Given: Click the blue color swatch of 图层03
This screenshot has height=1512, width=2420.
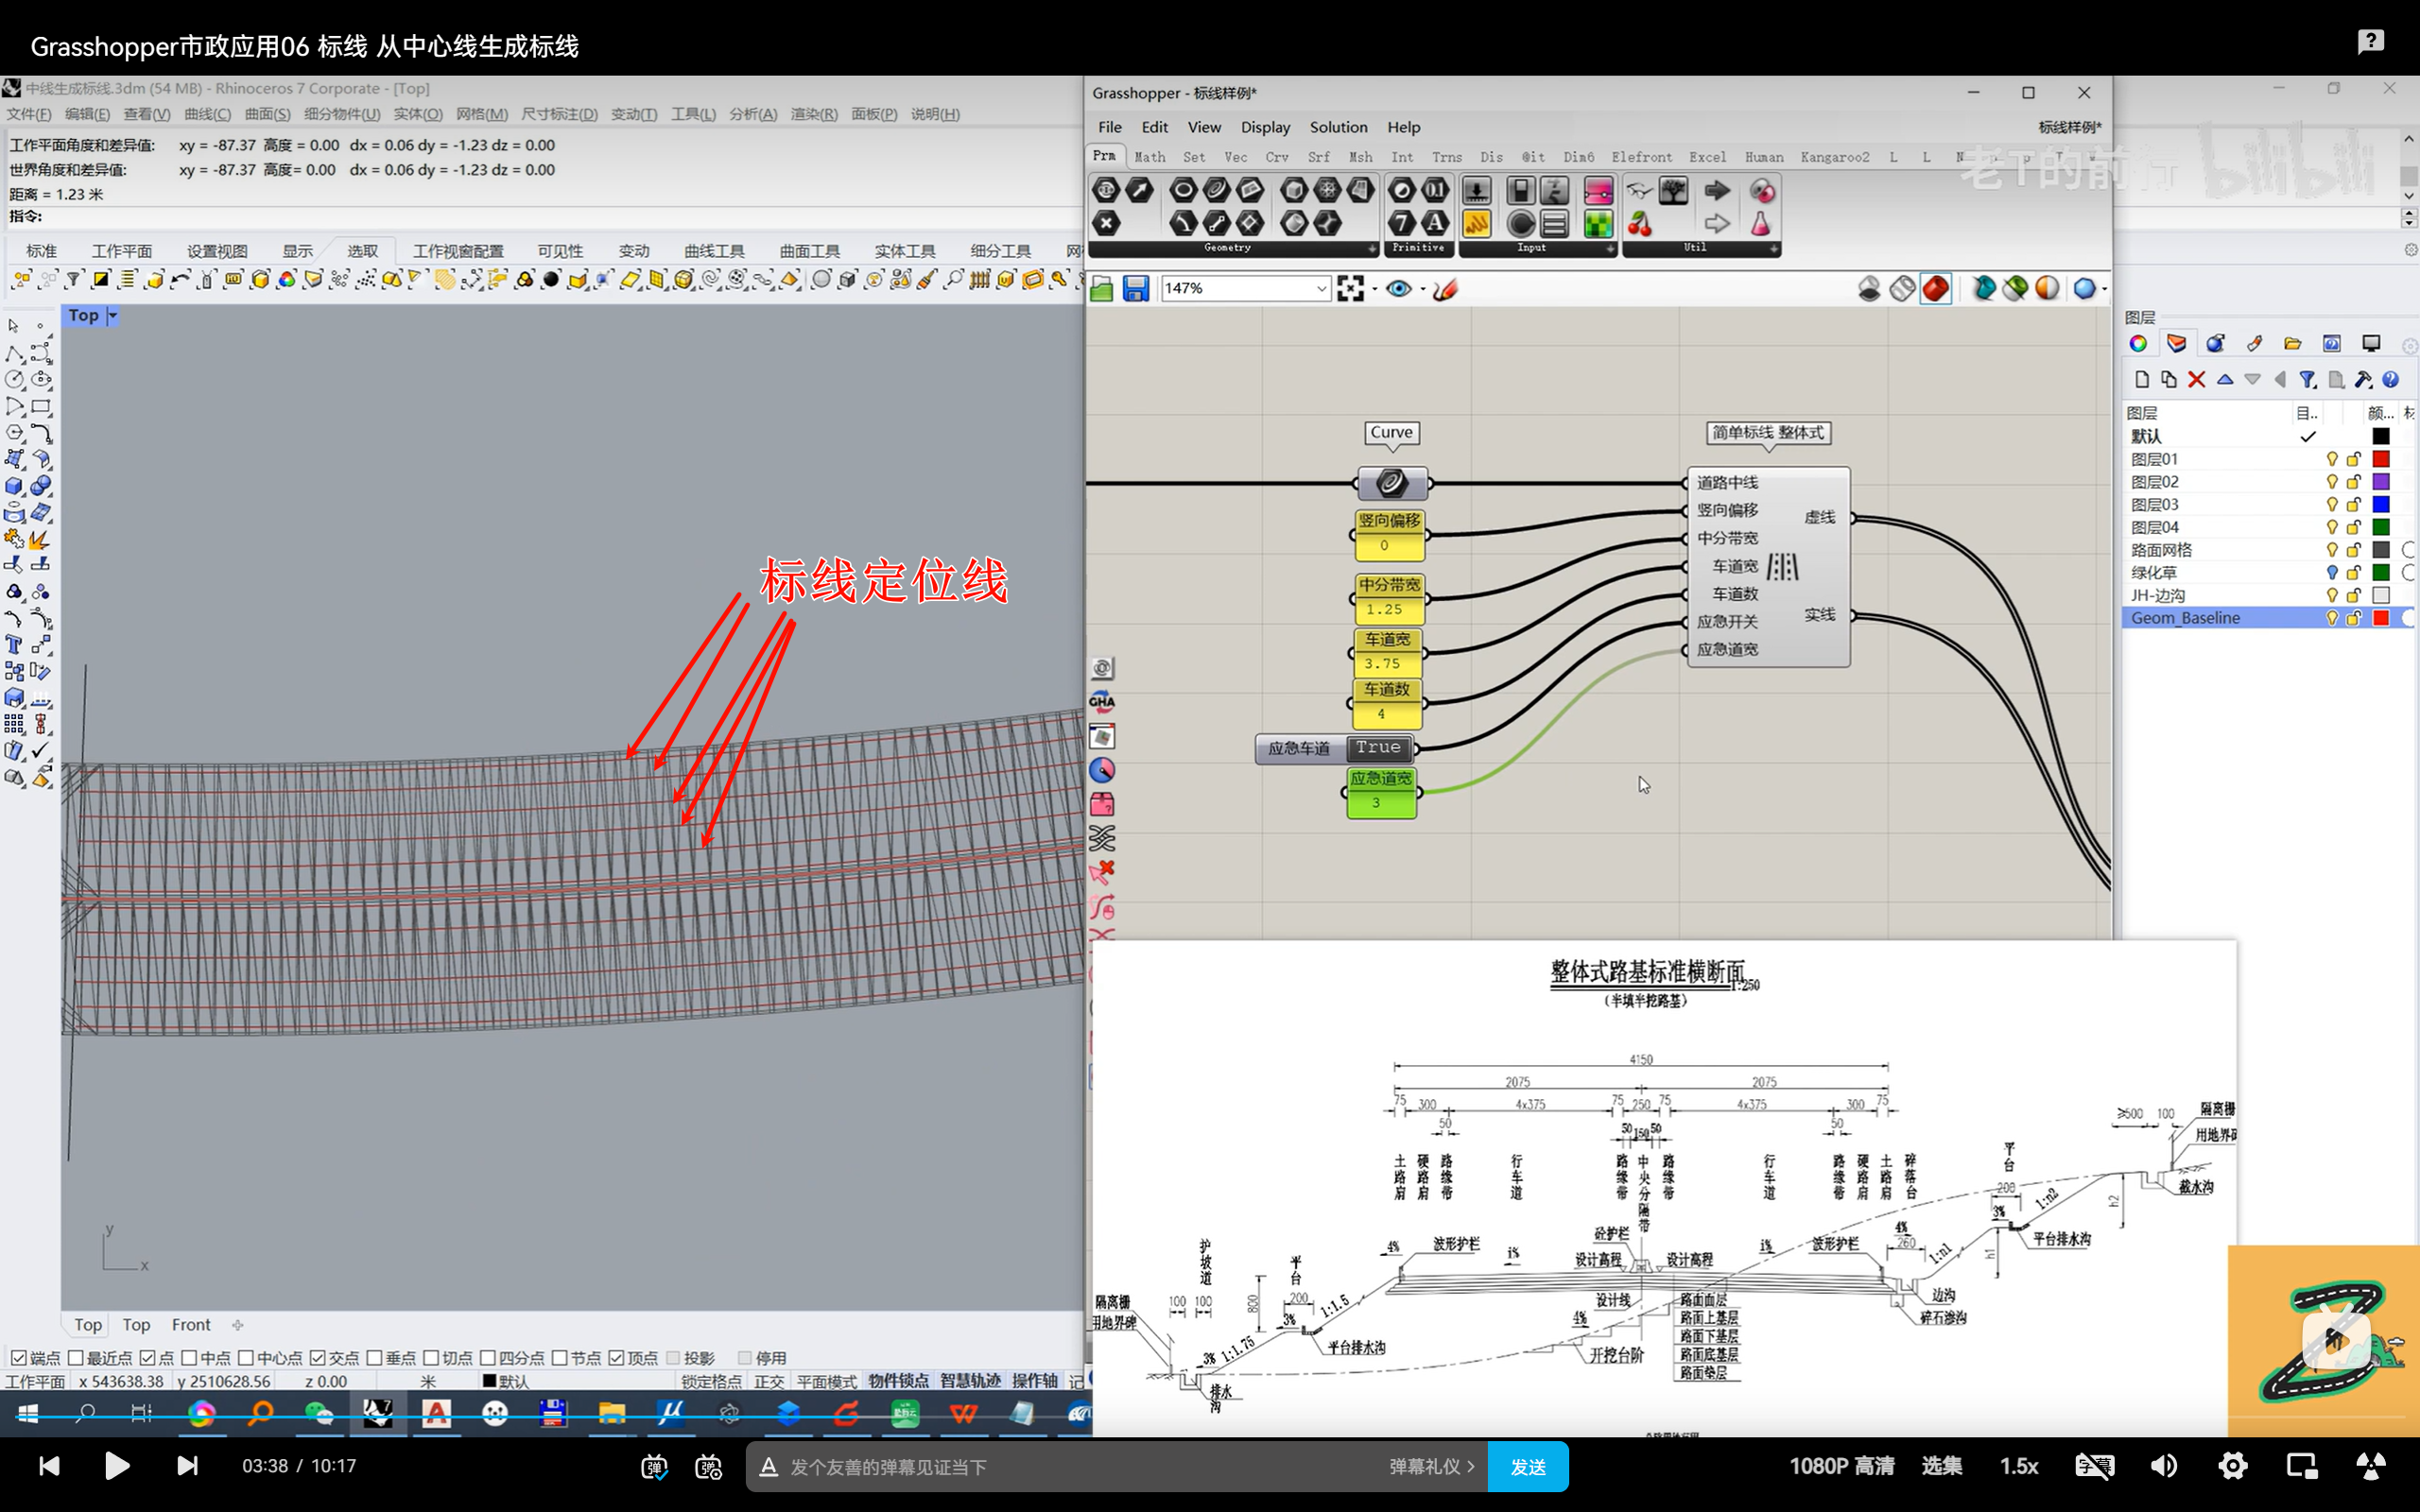Looking at the screenshot, I should tap(2380, 504).
